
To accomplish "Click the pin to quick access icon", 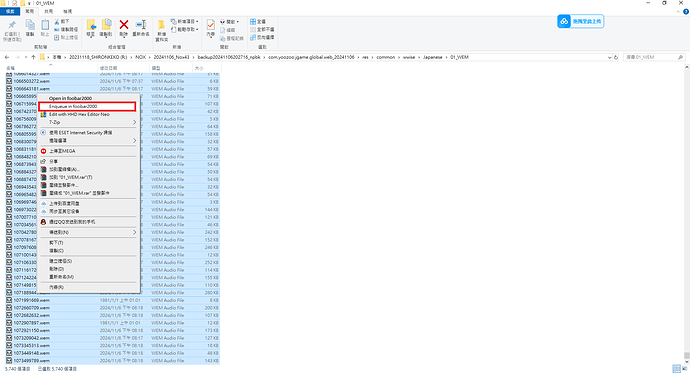I will pos(12,25).
